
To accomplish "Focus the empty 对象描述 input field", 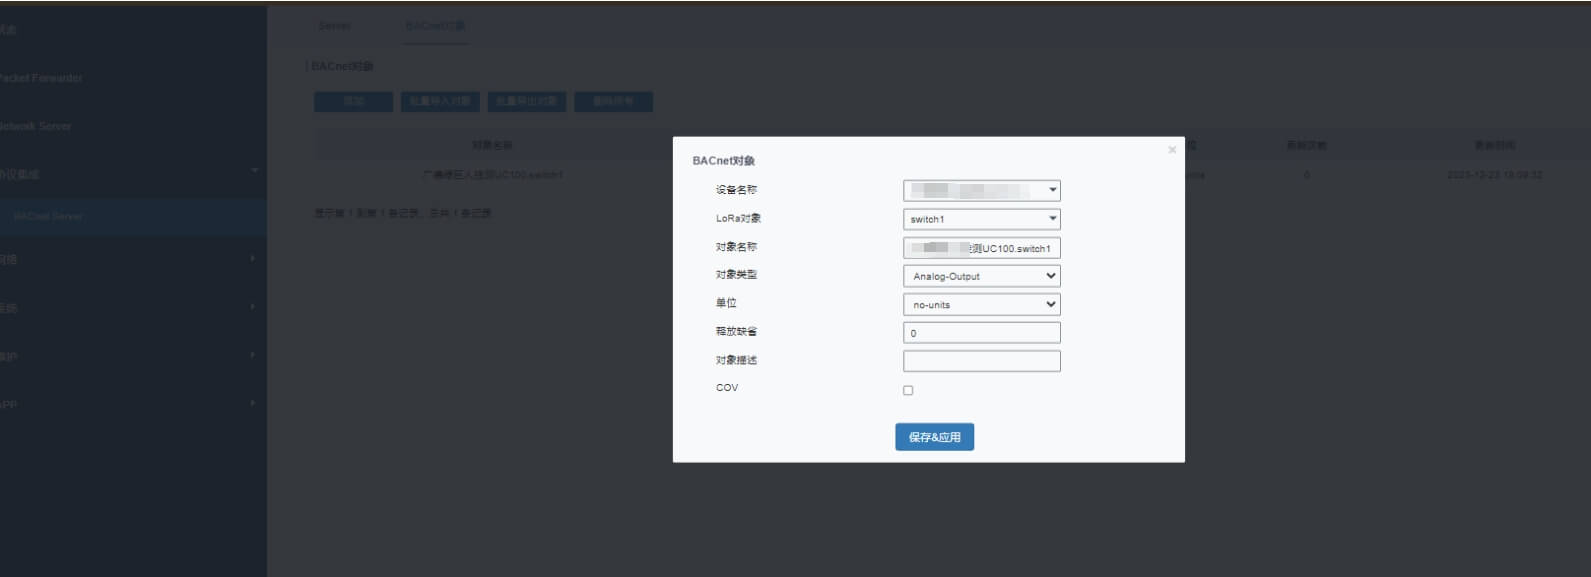I will [x=981, y=361].
